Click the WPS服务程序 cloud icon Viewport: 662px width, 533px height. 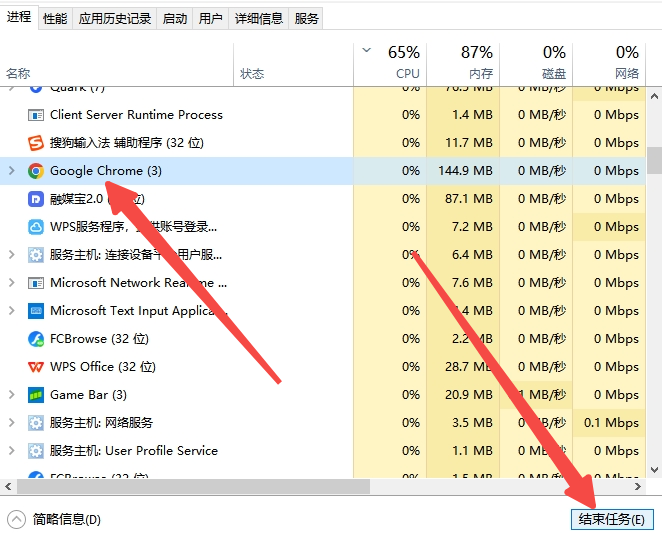(x=36, y=227)
